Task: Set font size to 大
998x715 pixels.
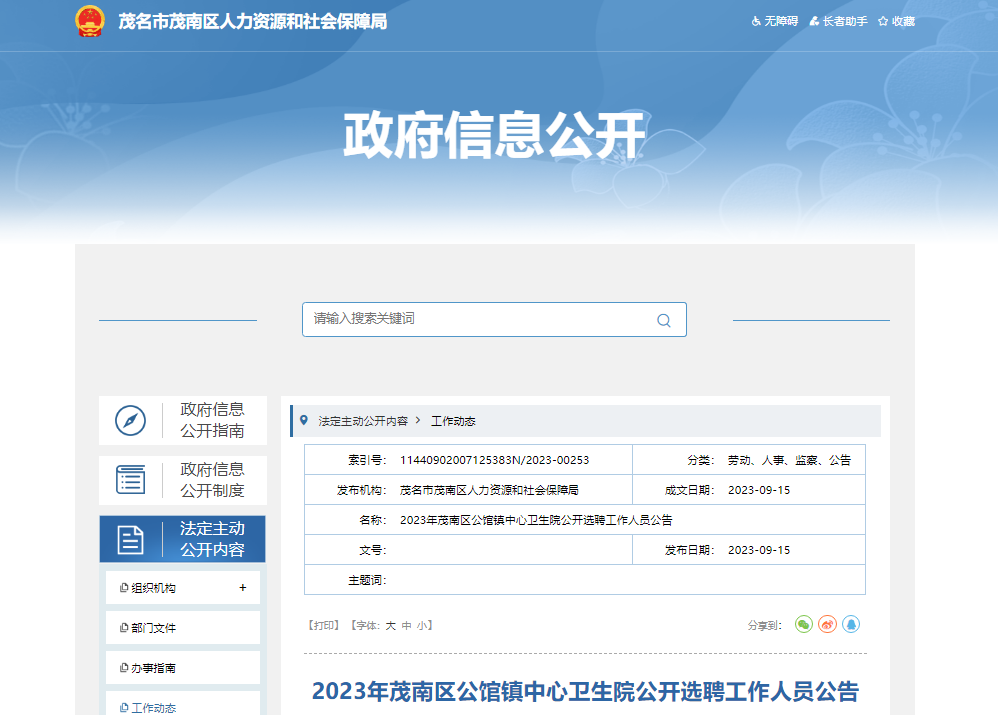Action: click(x=391, y=625)
